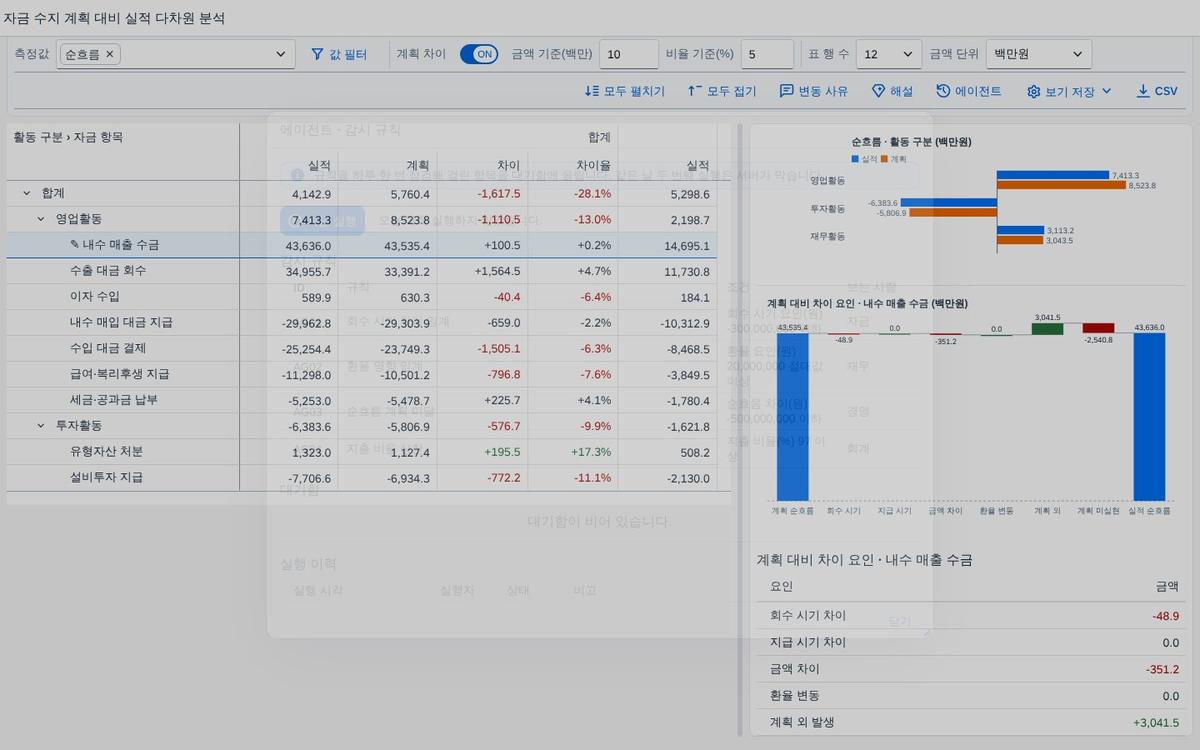Click the 금액 기준(백만) input field

point(628,54)
